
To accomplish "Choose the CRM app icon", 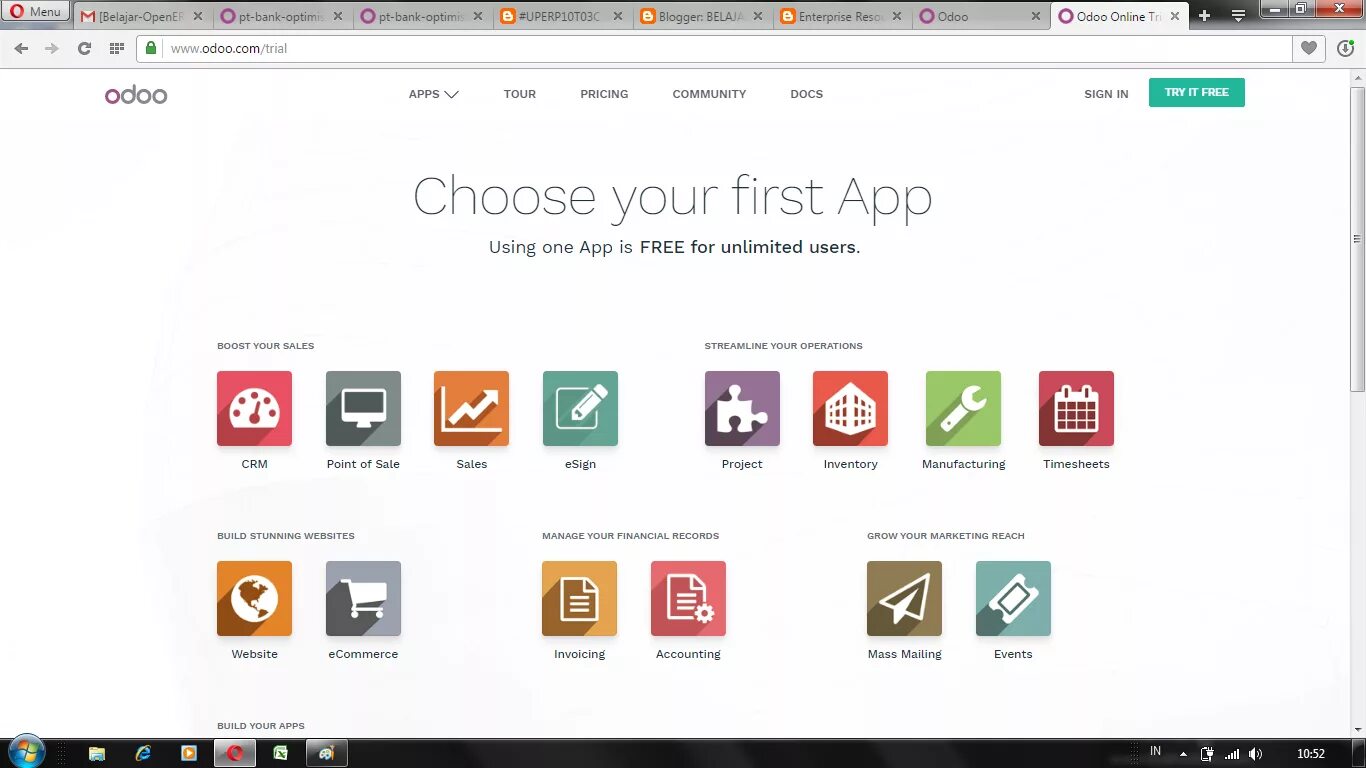I will click(255, 409).
